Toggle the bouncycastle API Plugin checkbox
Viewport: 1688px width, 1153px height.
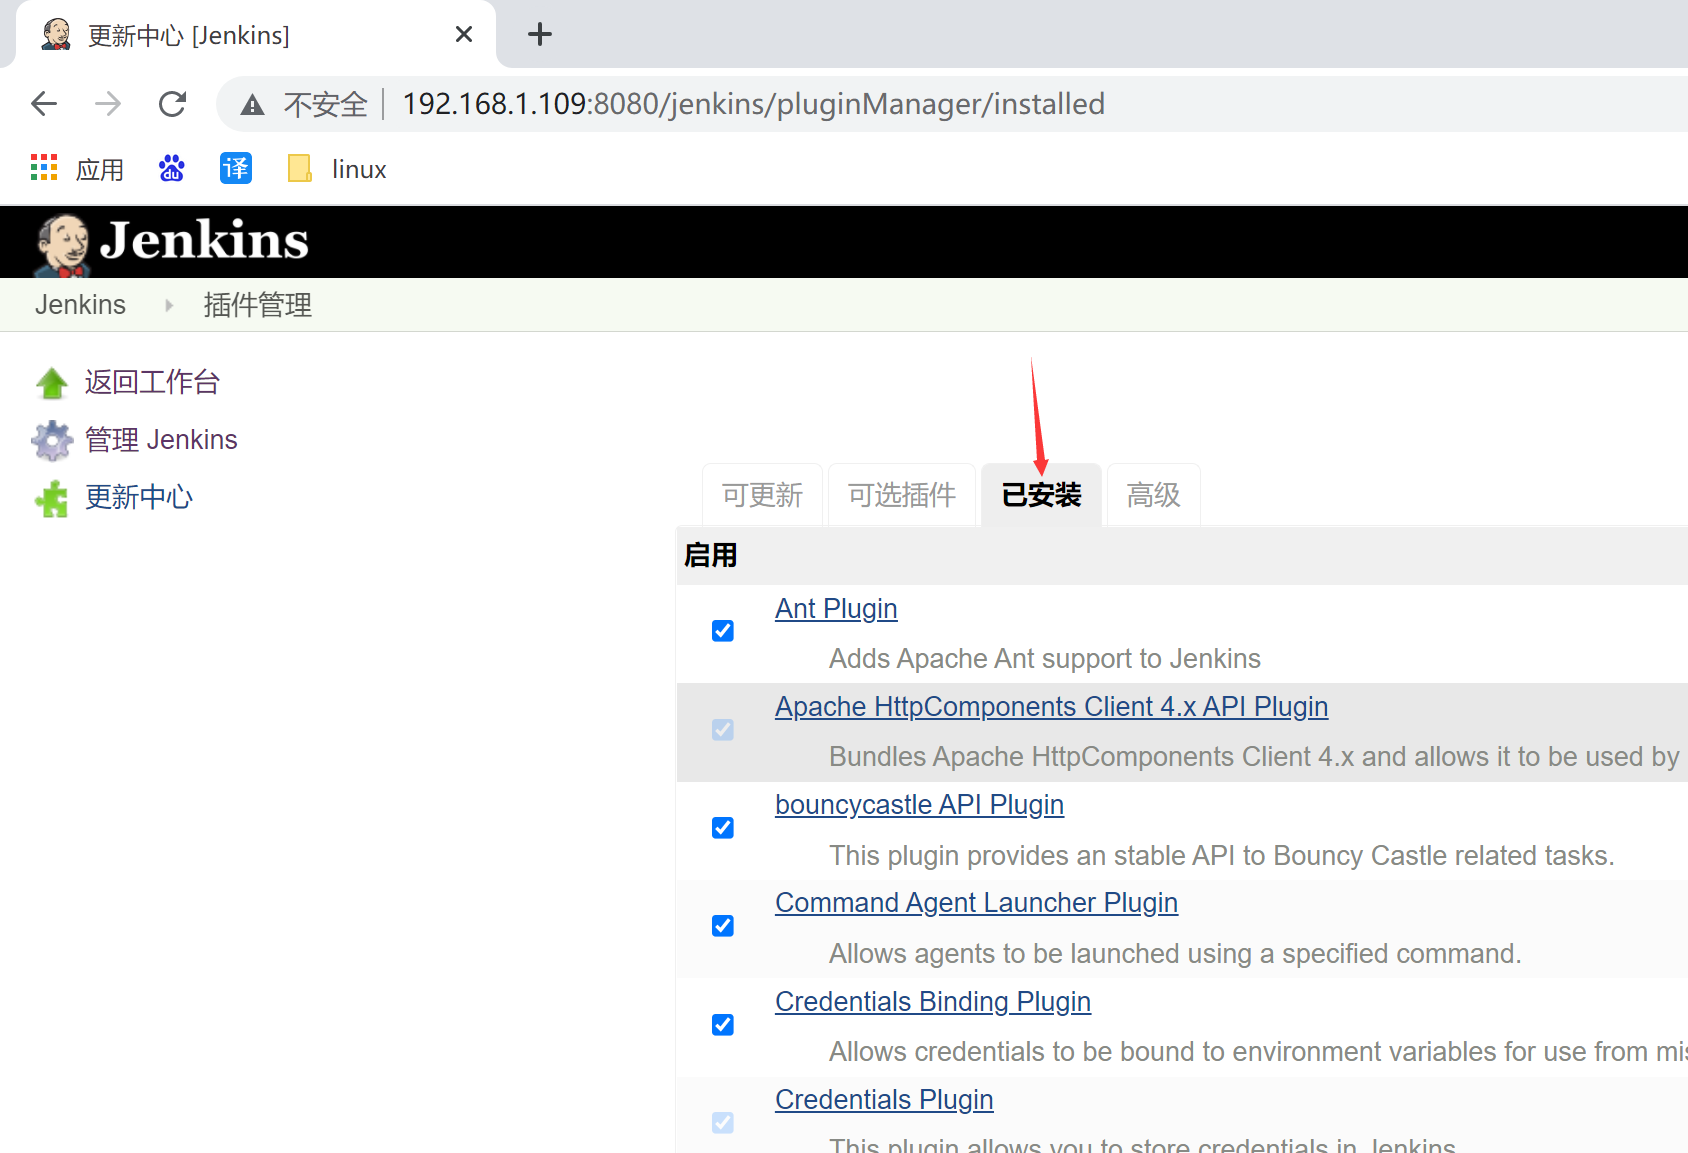click(x=723, y=828)
